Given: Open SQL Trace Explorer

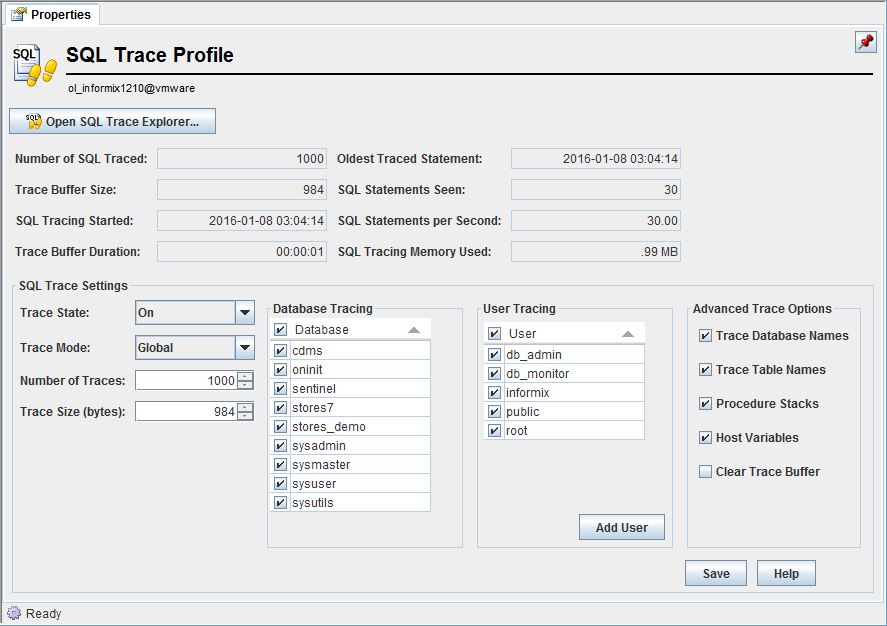Looking at the screenshot, I should click(x=112, y=122).
